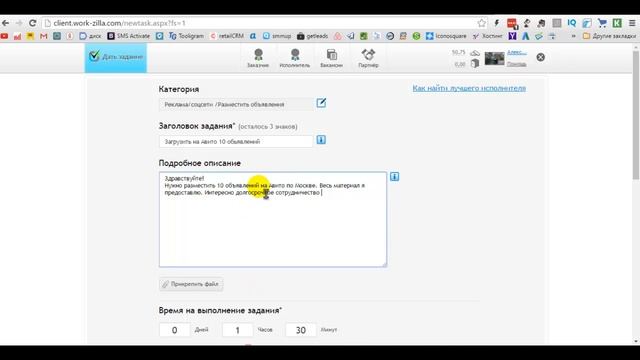Image resolution: width=640 pixels, height=360 pixels.
Task: Click the textarea resize handle corner
Action: pos(384,265)
